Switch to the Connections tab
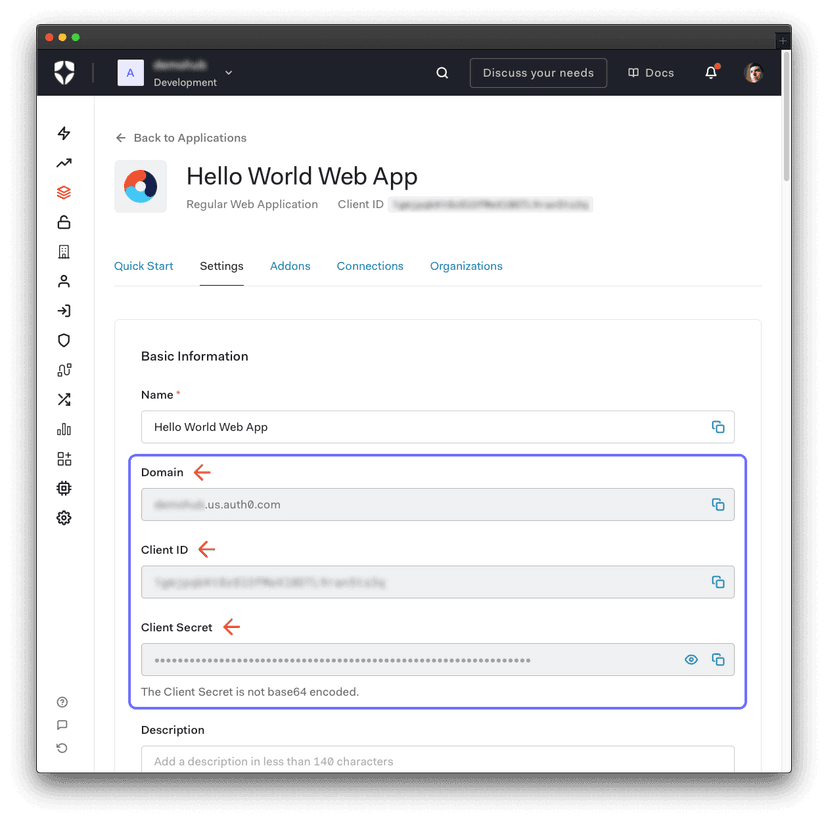This screenshot has width=828, height=821. pyautogui.click(x=370, y=266)
